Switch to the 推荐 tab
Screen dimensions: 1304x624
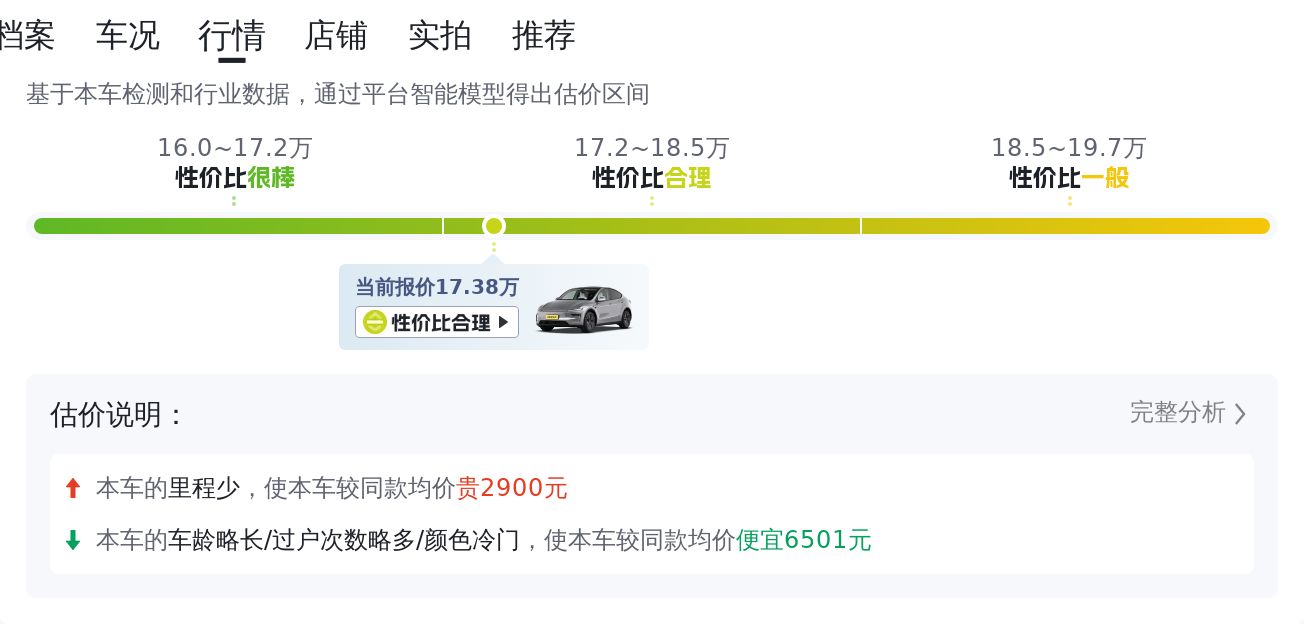(x=543, y=36)
